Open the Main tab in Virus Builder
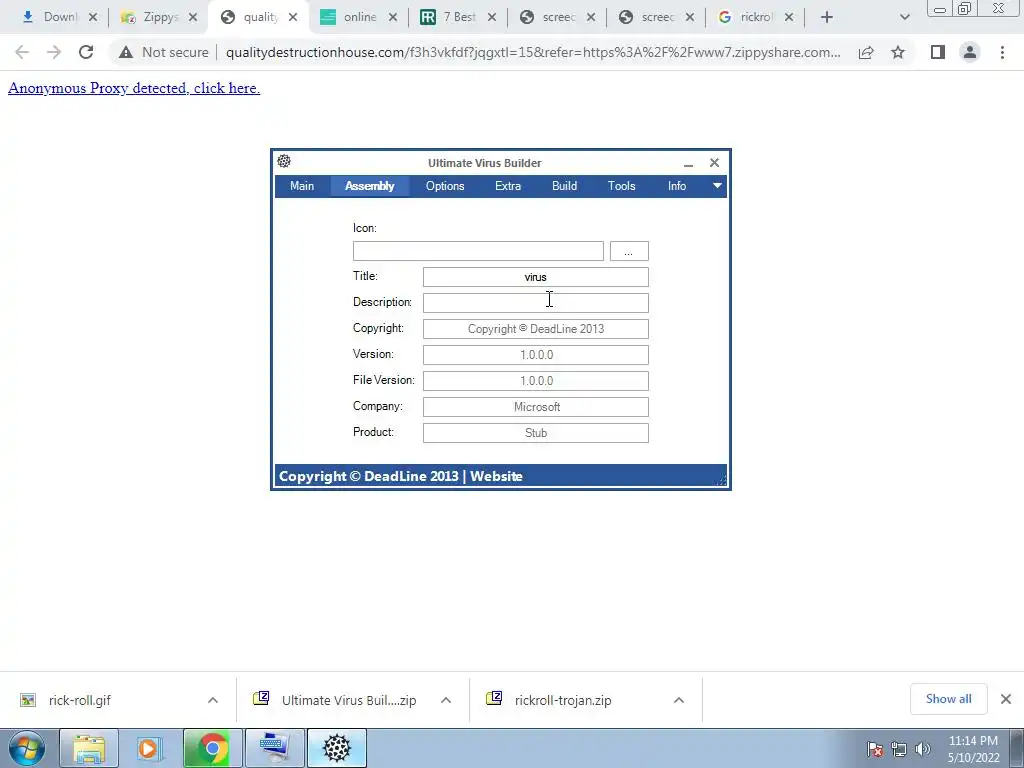The width and height of the screenshot is (1024, 768). [302, 186]
